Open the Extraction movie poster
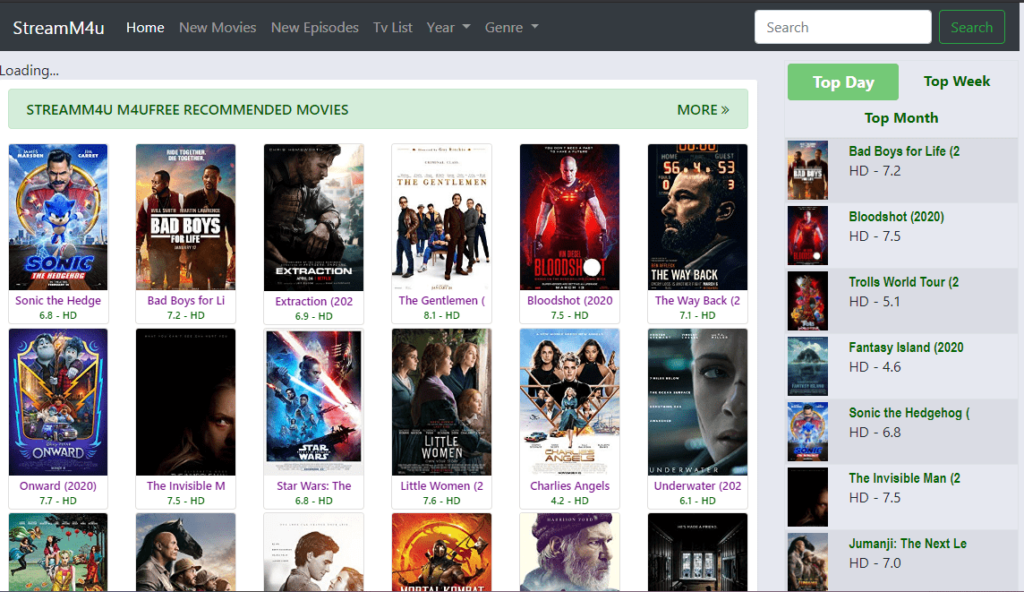Screen dimensions: 1024x592 click(x=313, y=218)
